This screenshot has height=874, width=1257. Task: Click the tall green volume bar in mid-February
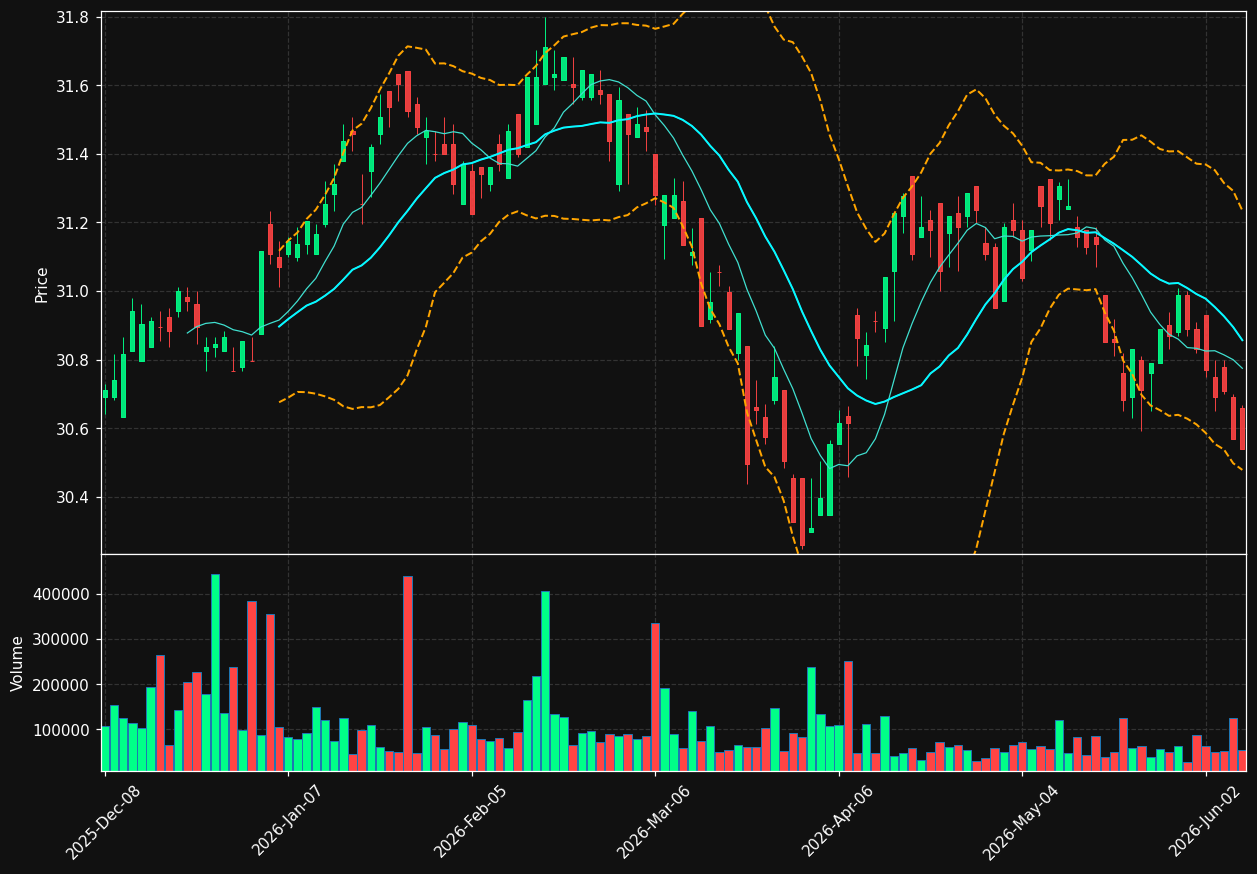coord(545,681)
